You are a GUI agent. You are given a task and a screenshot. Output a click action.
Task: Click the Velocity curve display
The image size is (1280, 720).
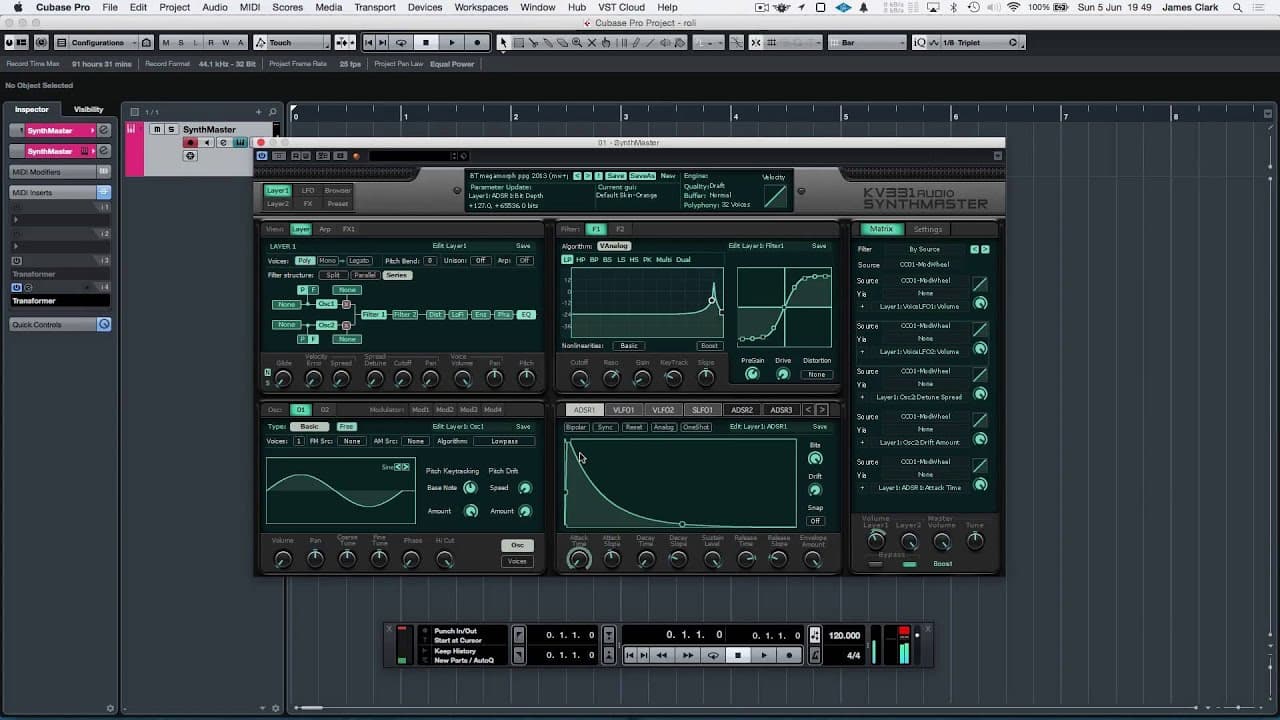[775, 196]
